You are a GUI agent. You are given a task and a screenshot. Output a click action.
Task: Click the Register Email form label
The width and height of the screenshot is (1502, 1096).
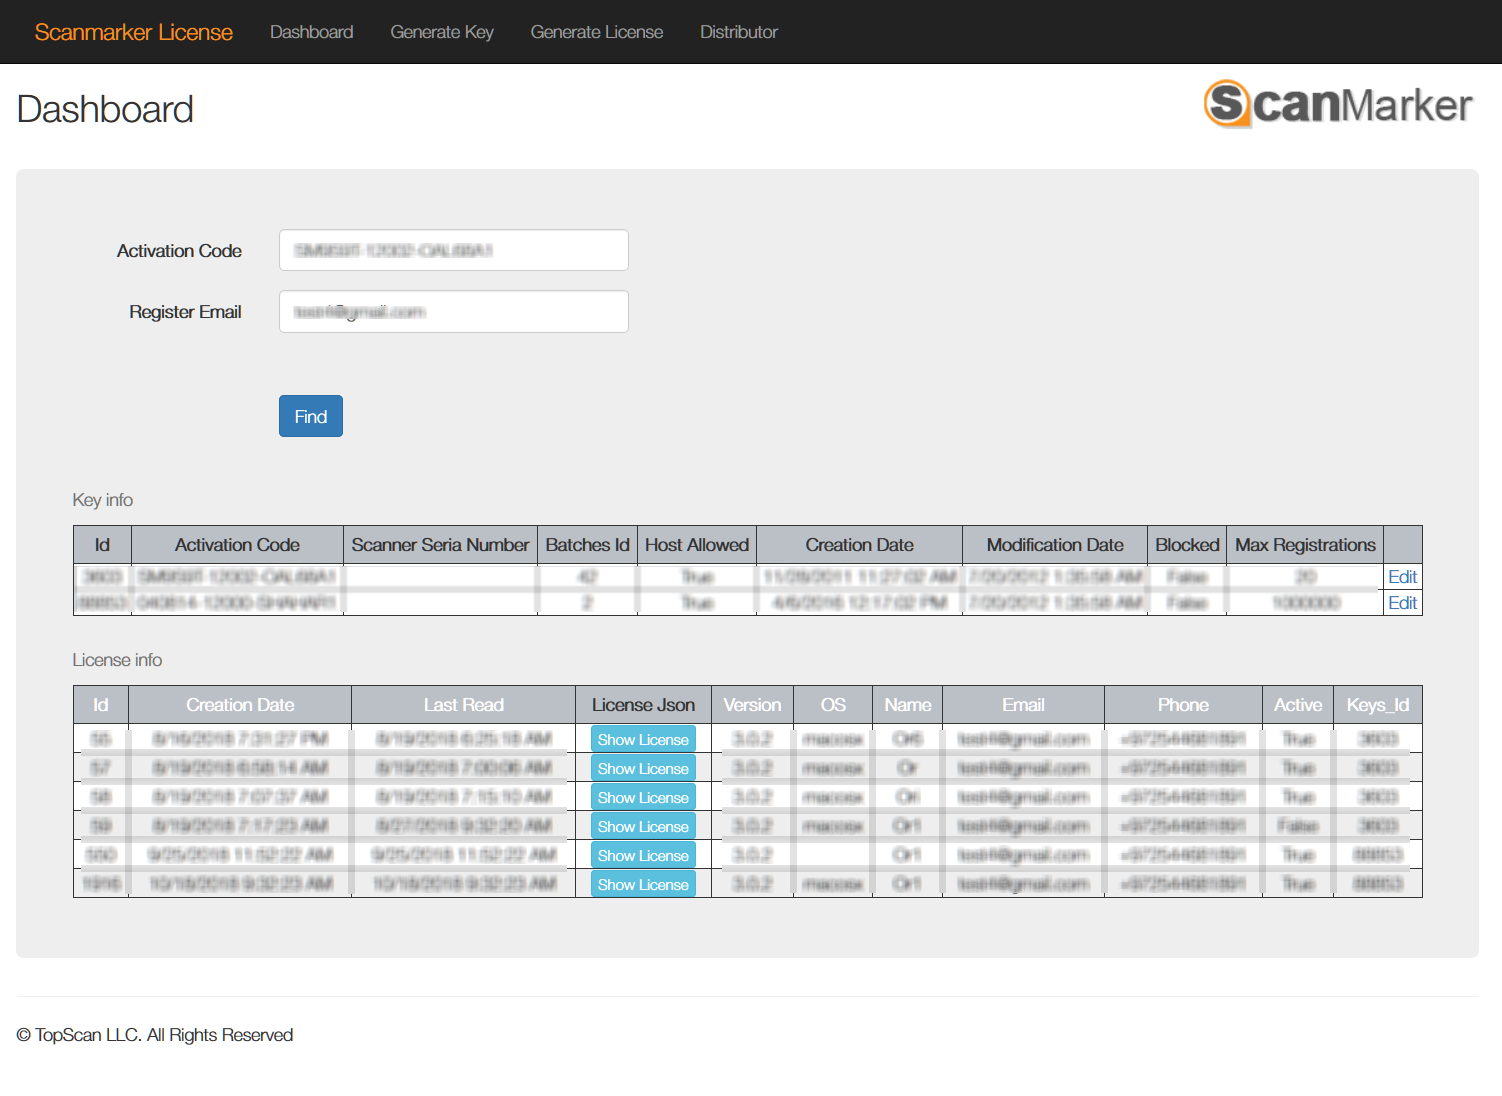tap(185, 312)
